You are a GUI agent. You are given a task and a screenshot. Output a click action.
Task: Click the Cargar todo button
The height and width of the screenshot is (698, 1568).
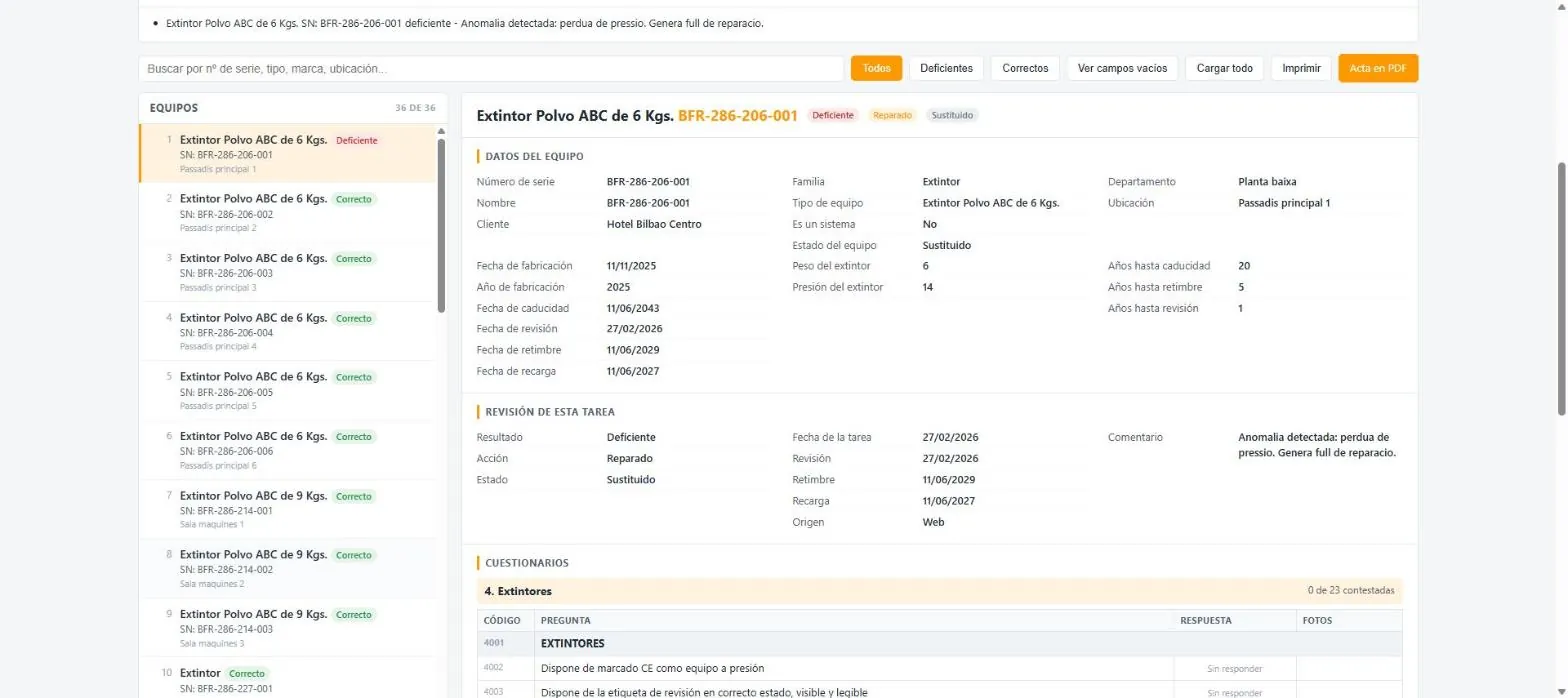tap(1224, 68)
